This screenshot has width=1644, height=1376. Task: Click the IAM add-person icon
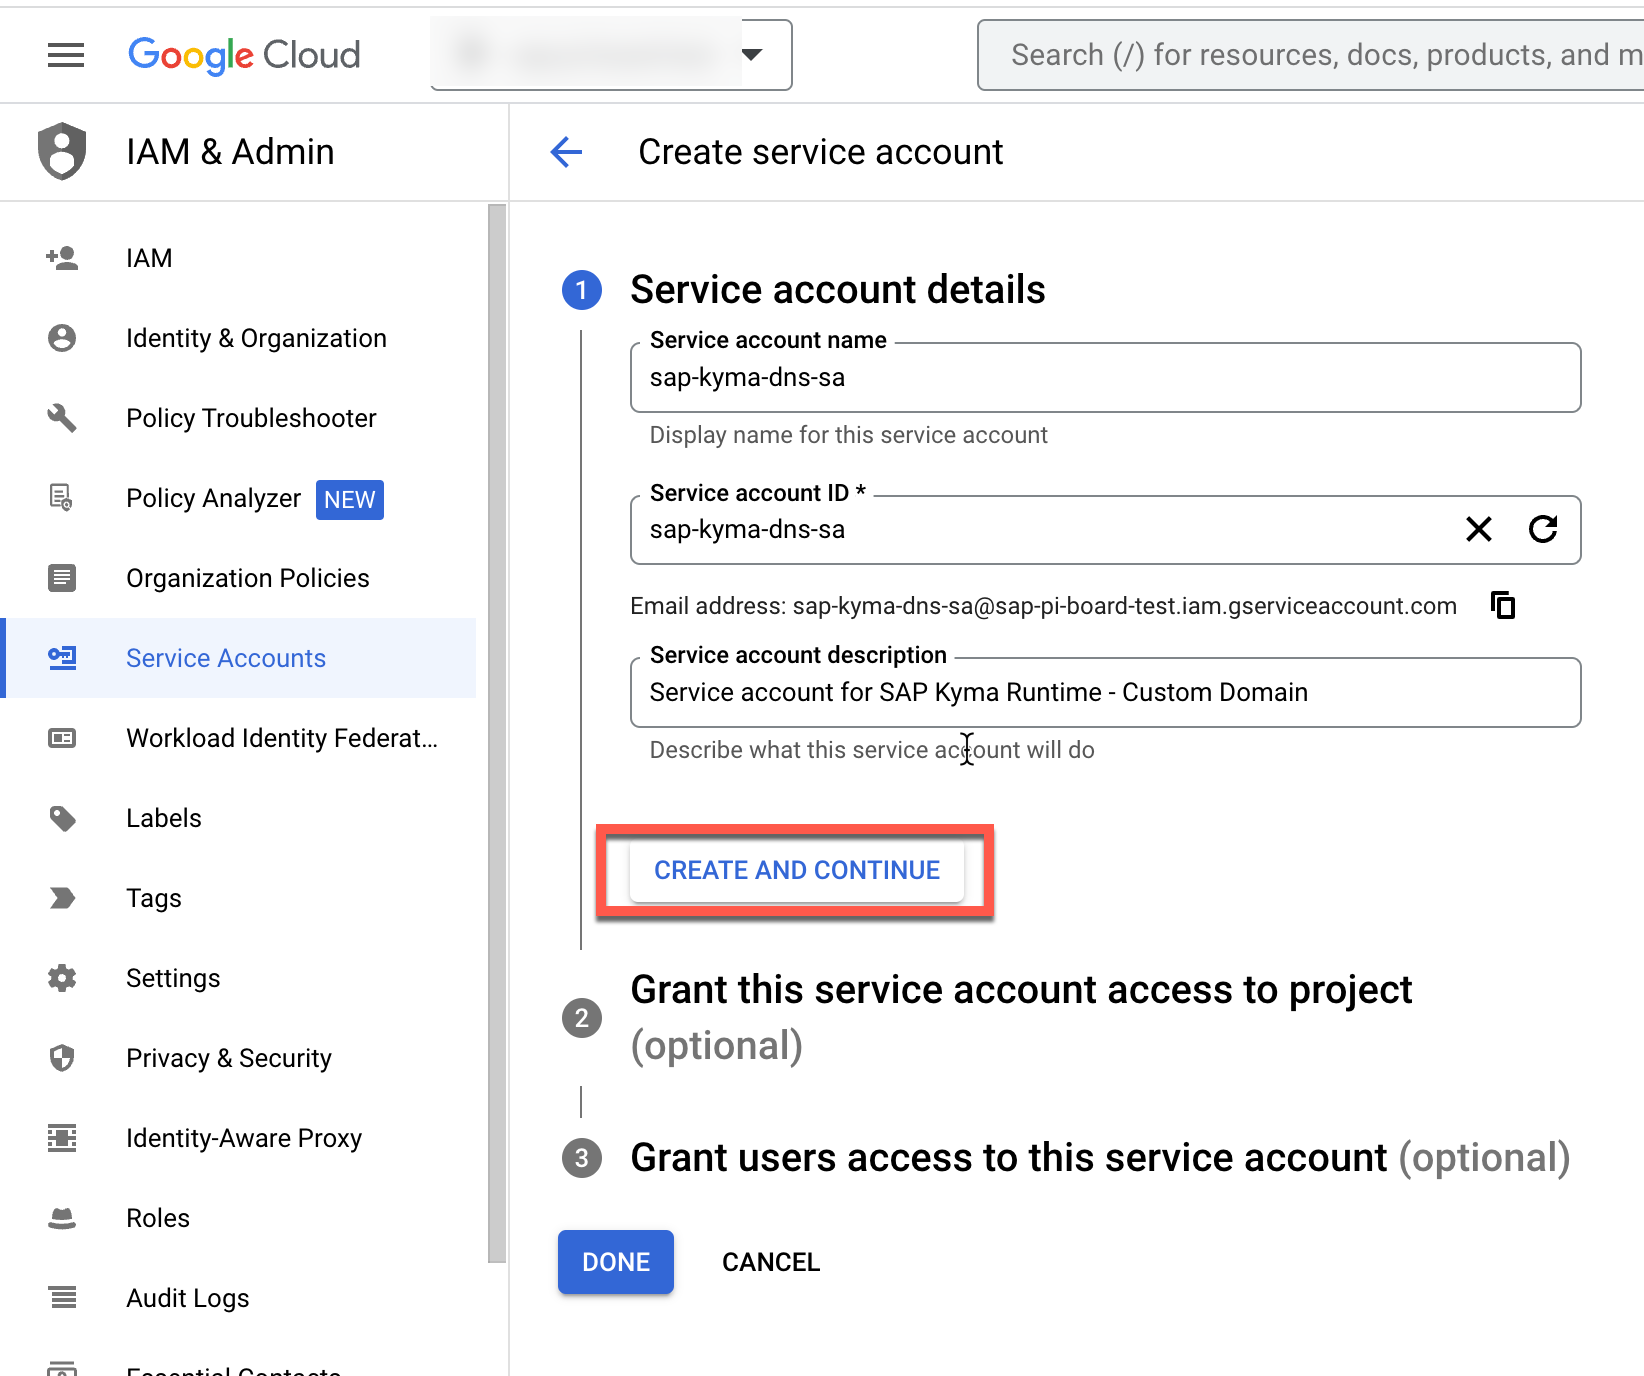62,258
